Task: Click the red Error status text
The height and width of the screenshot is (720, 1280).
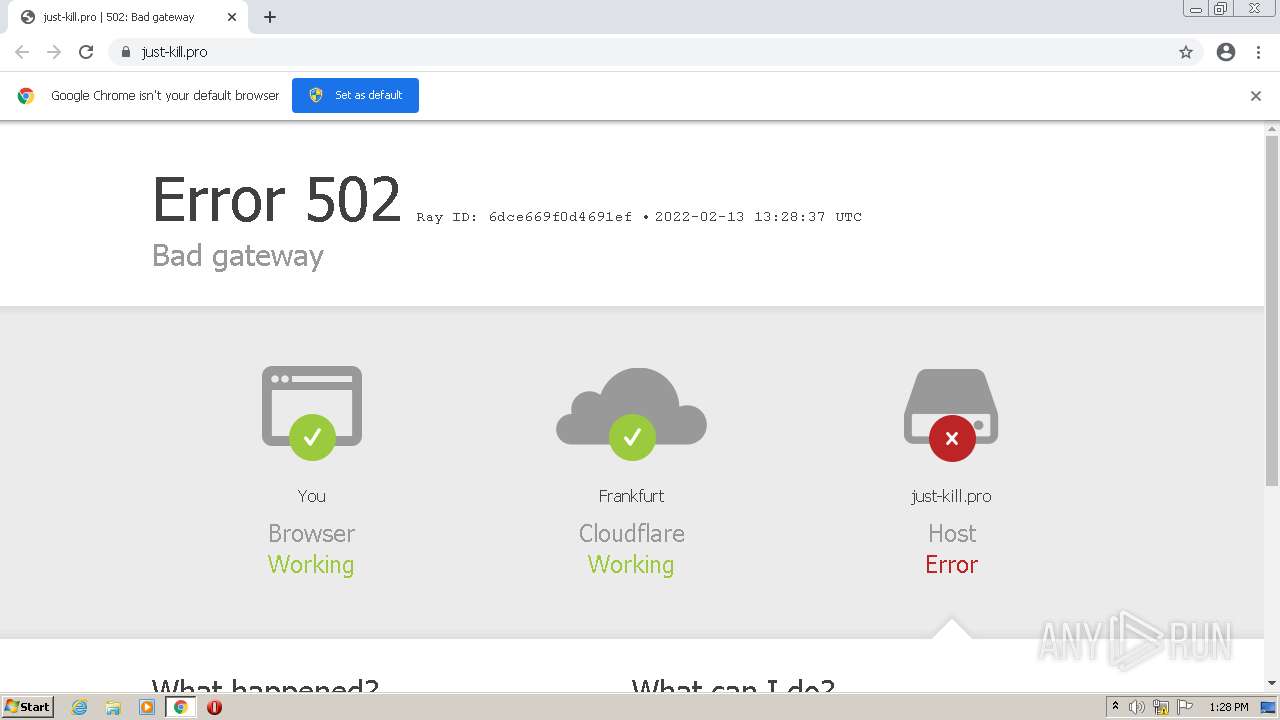Action: coord(951,565)
